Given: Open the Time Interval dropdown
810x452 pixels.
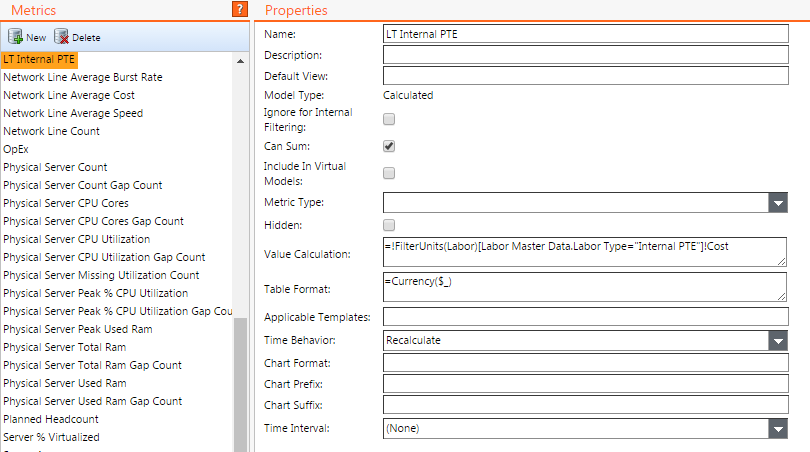Looking at the screenshot, I should pyautogui.click(x=778, y=428).
